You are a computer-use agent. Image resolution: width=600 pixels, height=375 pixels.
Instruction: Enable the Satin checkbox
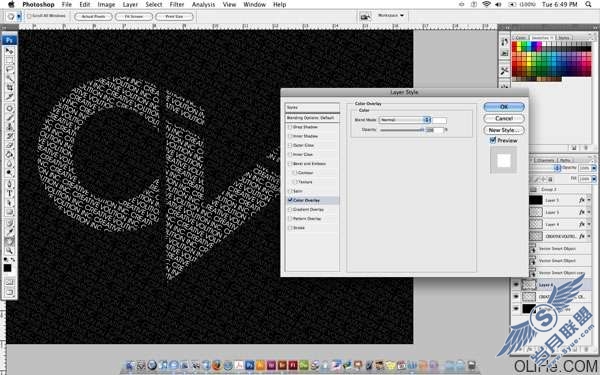290,191
